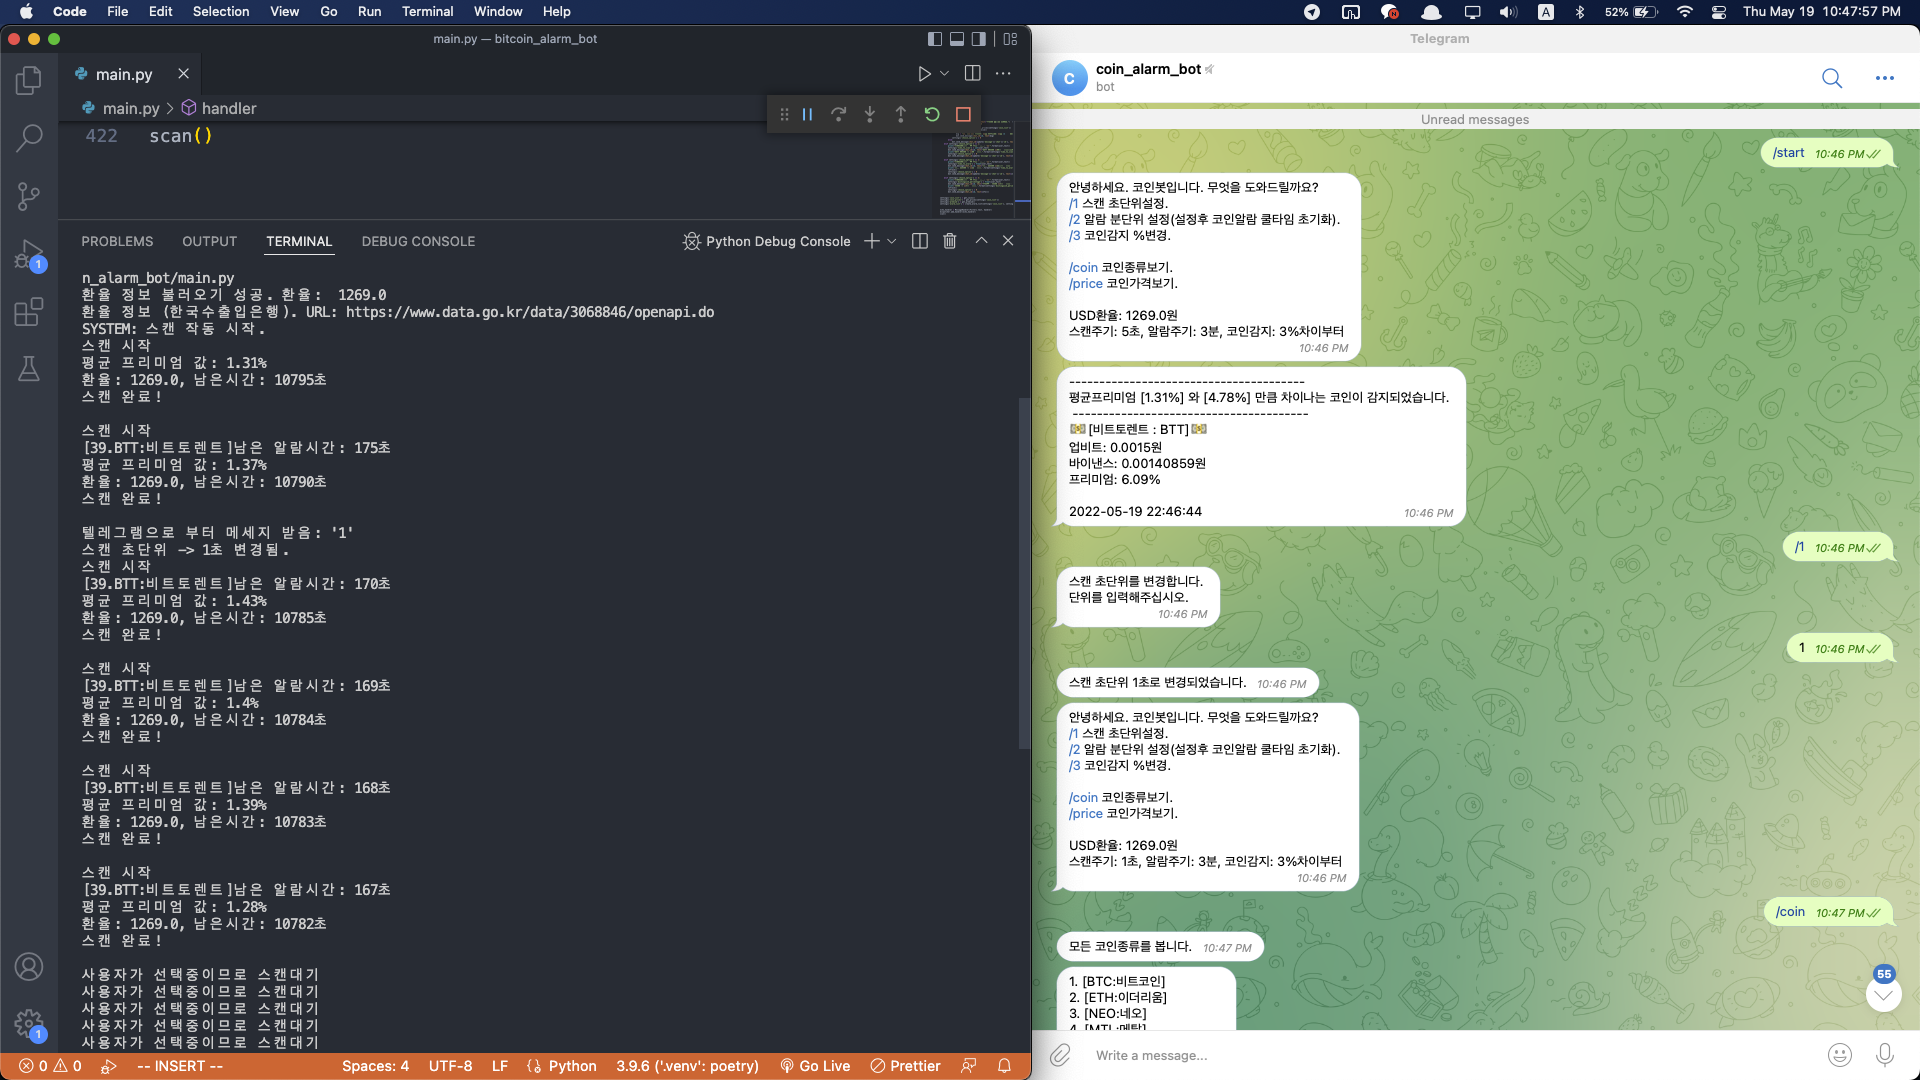This screenshot has width=1920, height=1080.
Task: Change the UTF-8 encoding in status bar
Action: click(x=450, y=1066)
